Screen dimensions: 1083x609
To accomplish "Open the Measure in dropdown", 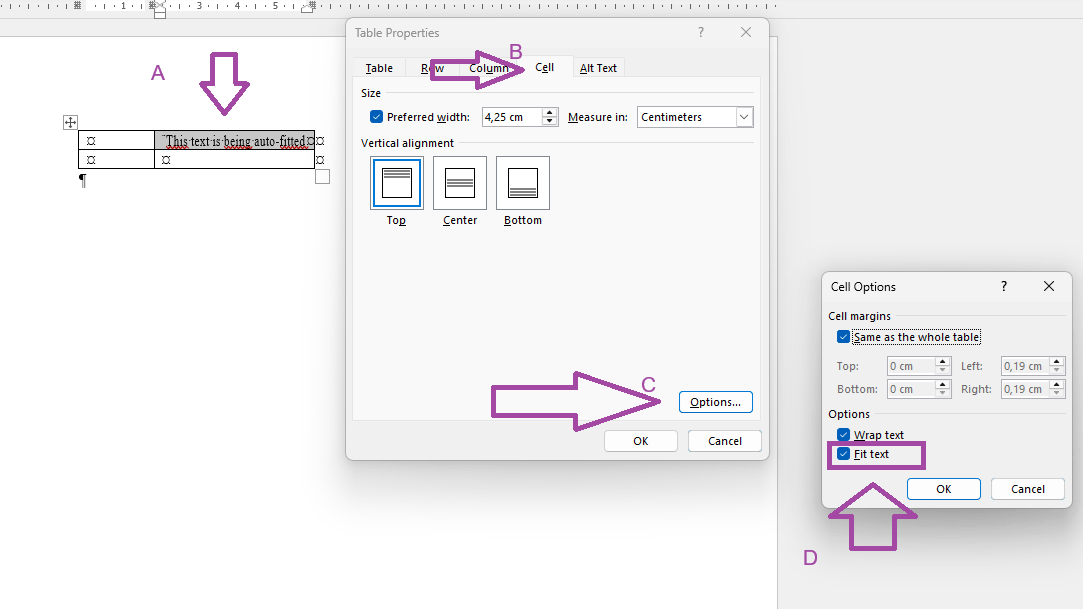I will pyautogui.click(x=743, y=116).
